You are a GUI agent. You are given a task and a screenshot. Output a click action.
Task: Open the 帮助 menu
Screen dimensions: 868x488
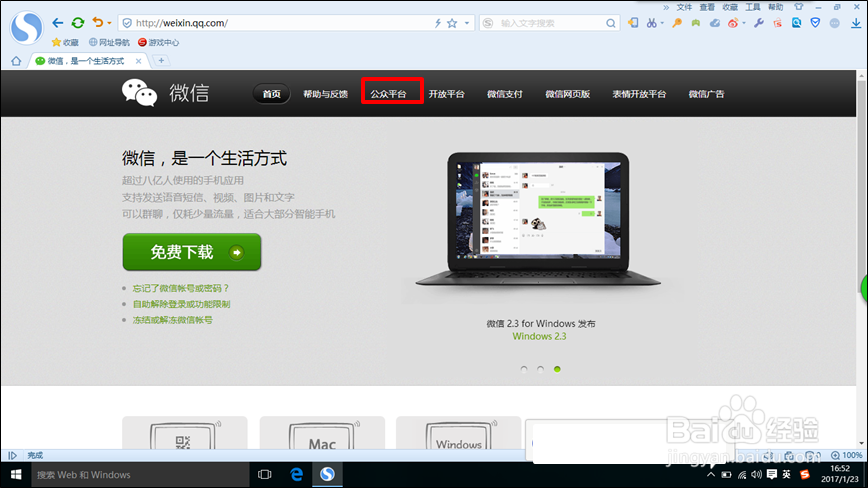(x=776, y=7)
